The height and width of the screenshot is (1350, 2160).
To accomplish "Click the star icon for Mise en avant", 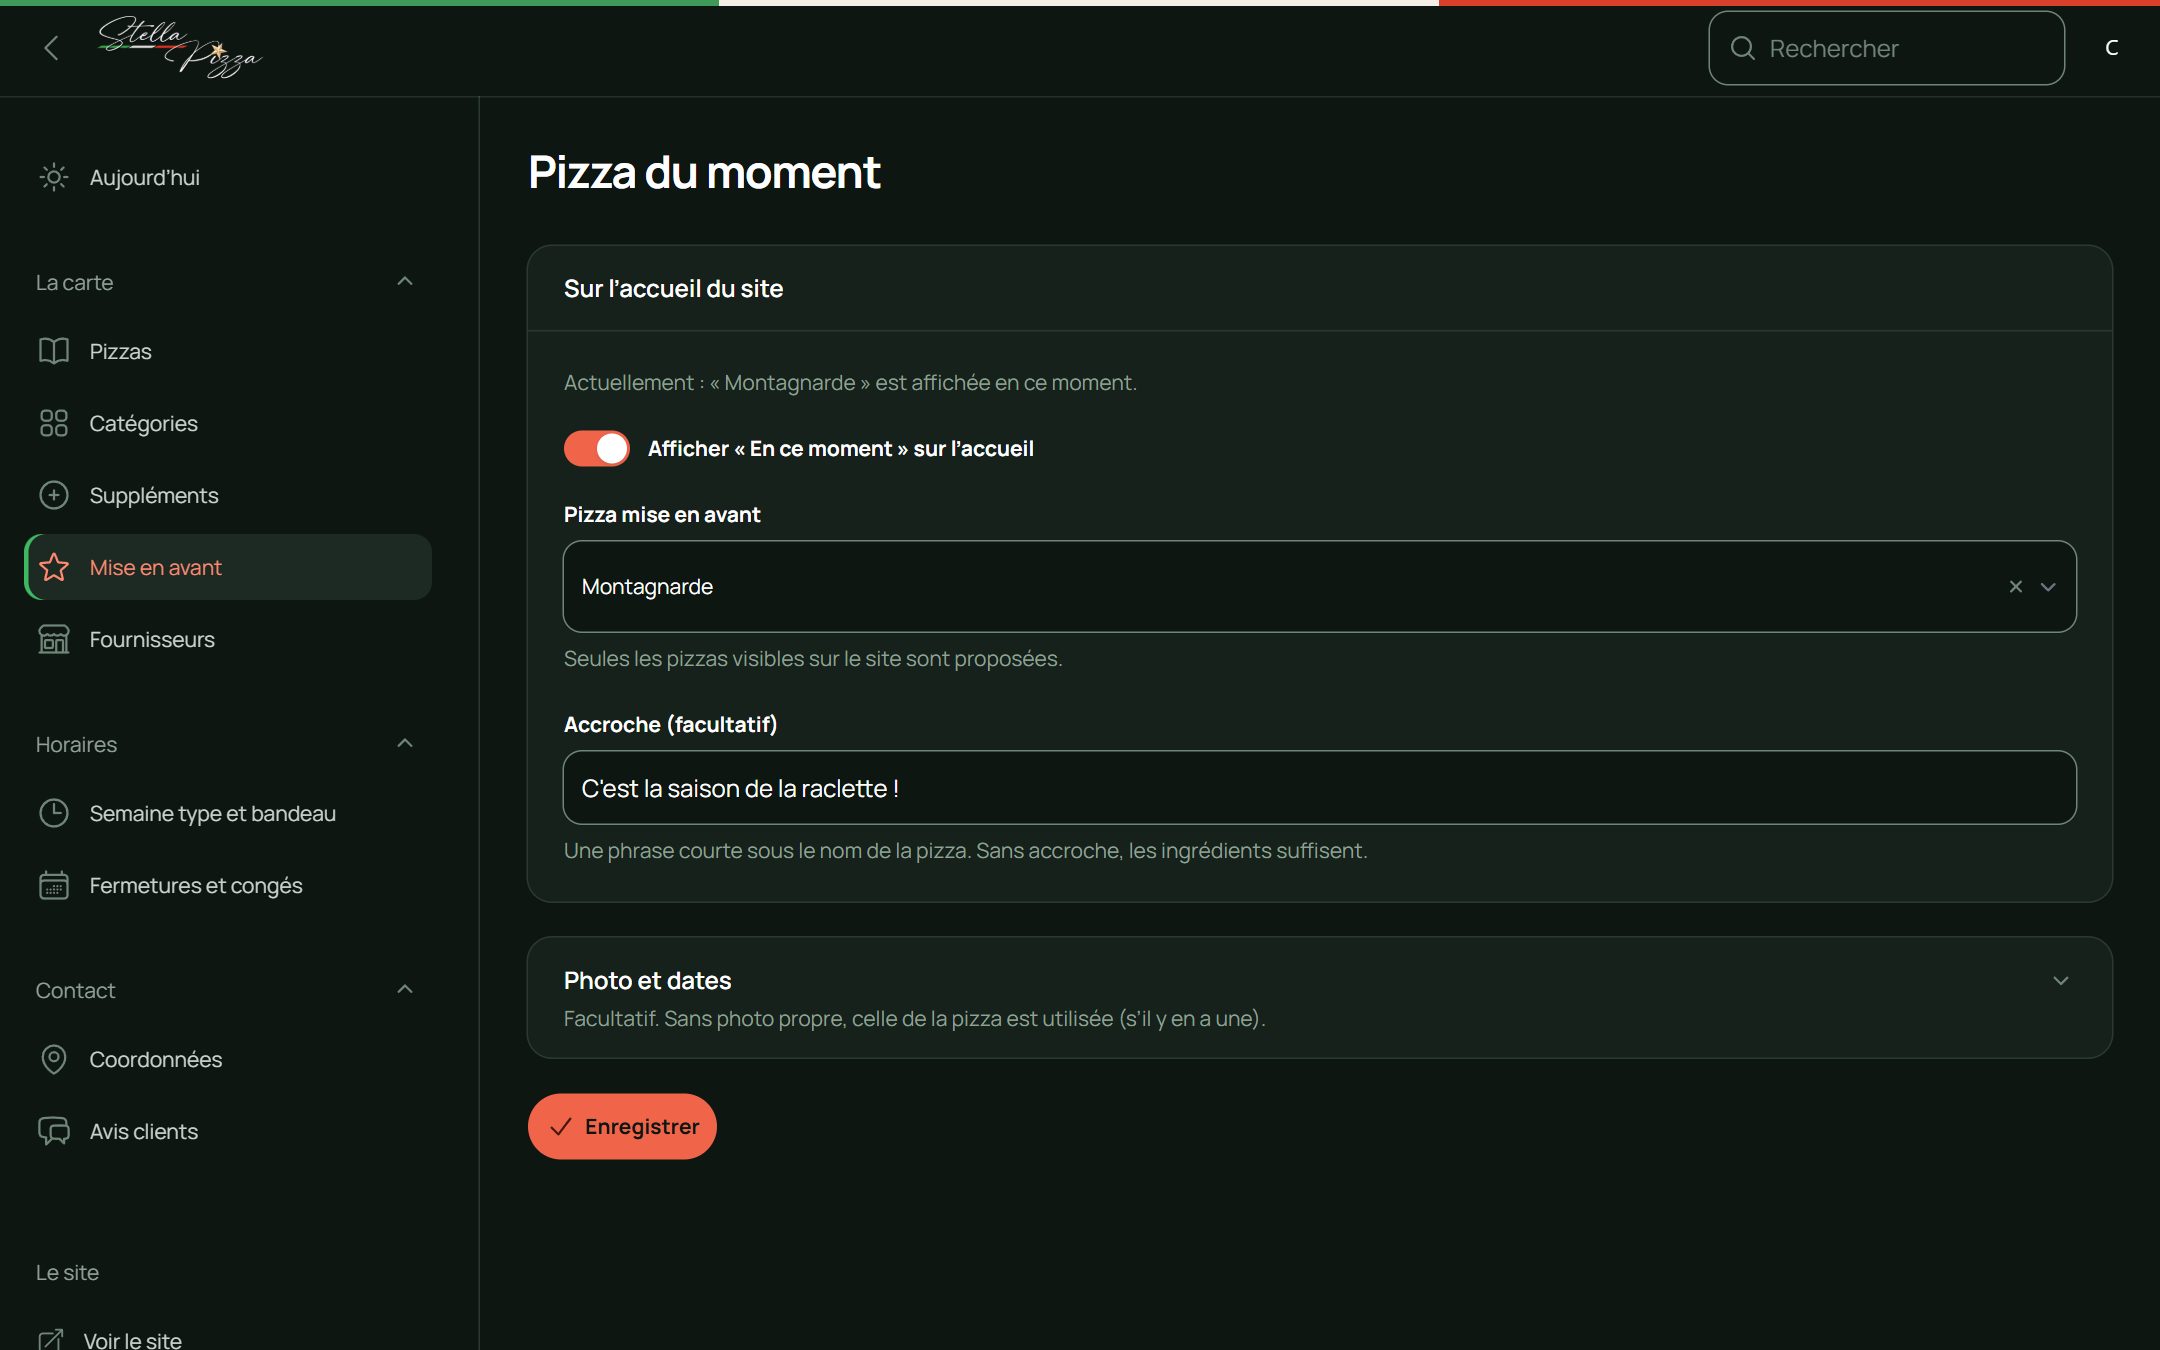I will [x=54, y=567].
